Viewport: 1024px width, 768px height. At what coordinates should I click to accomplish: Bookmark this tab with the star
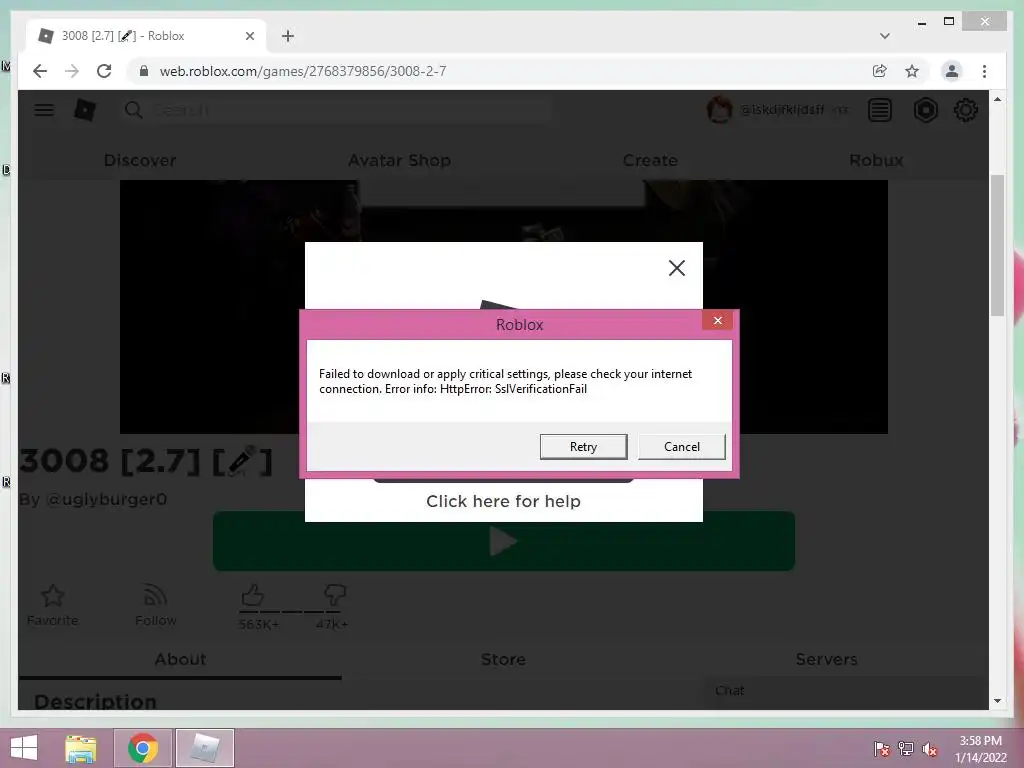click(x=912, y=71)
